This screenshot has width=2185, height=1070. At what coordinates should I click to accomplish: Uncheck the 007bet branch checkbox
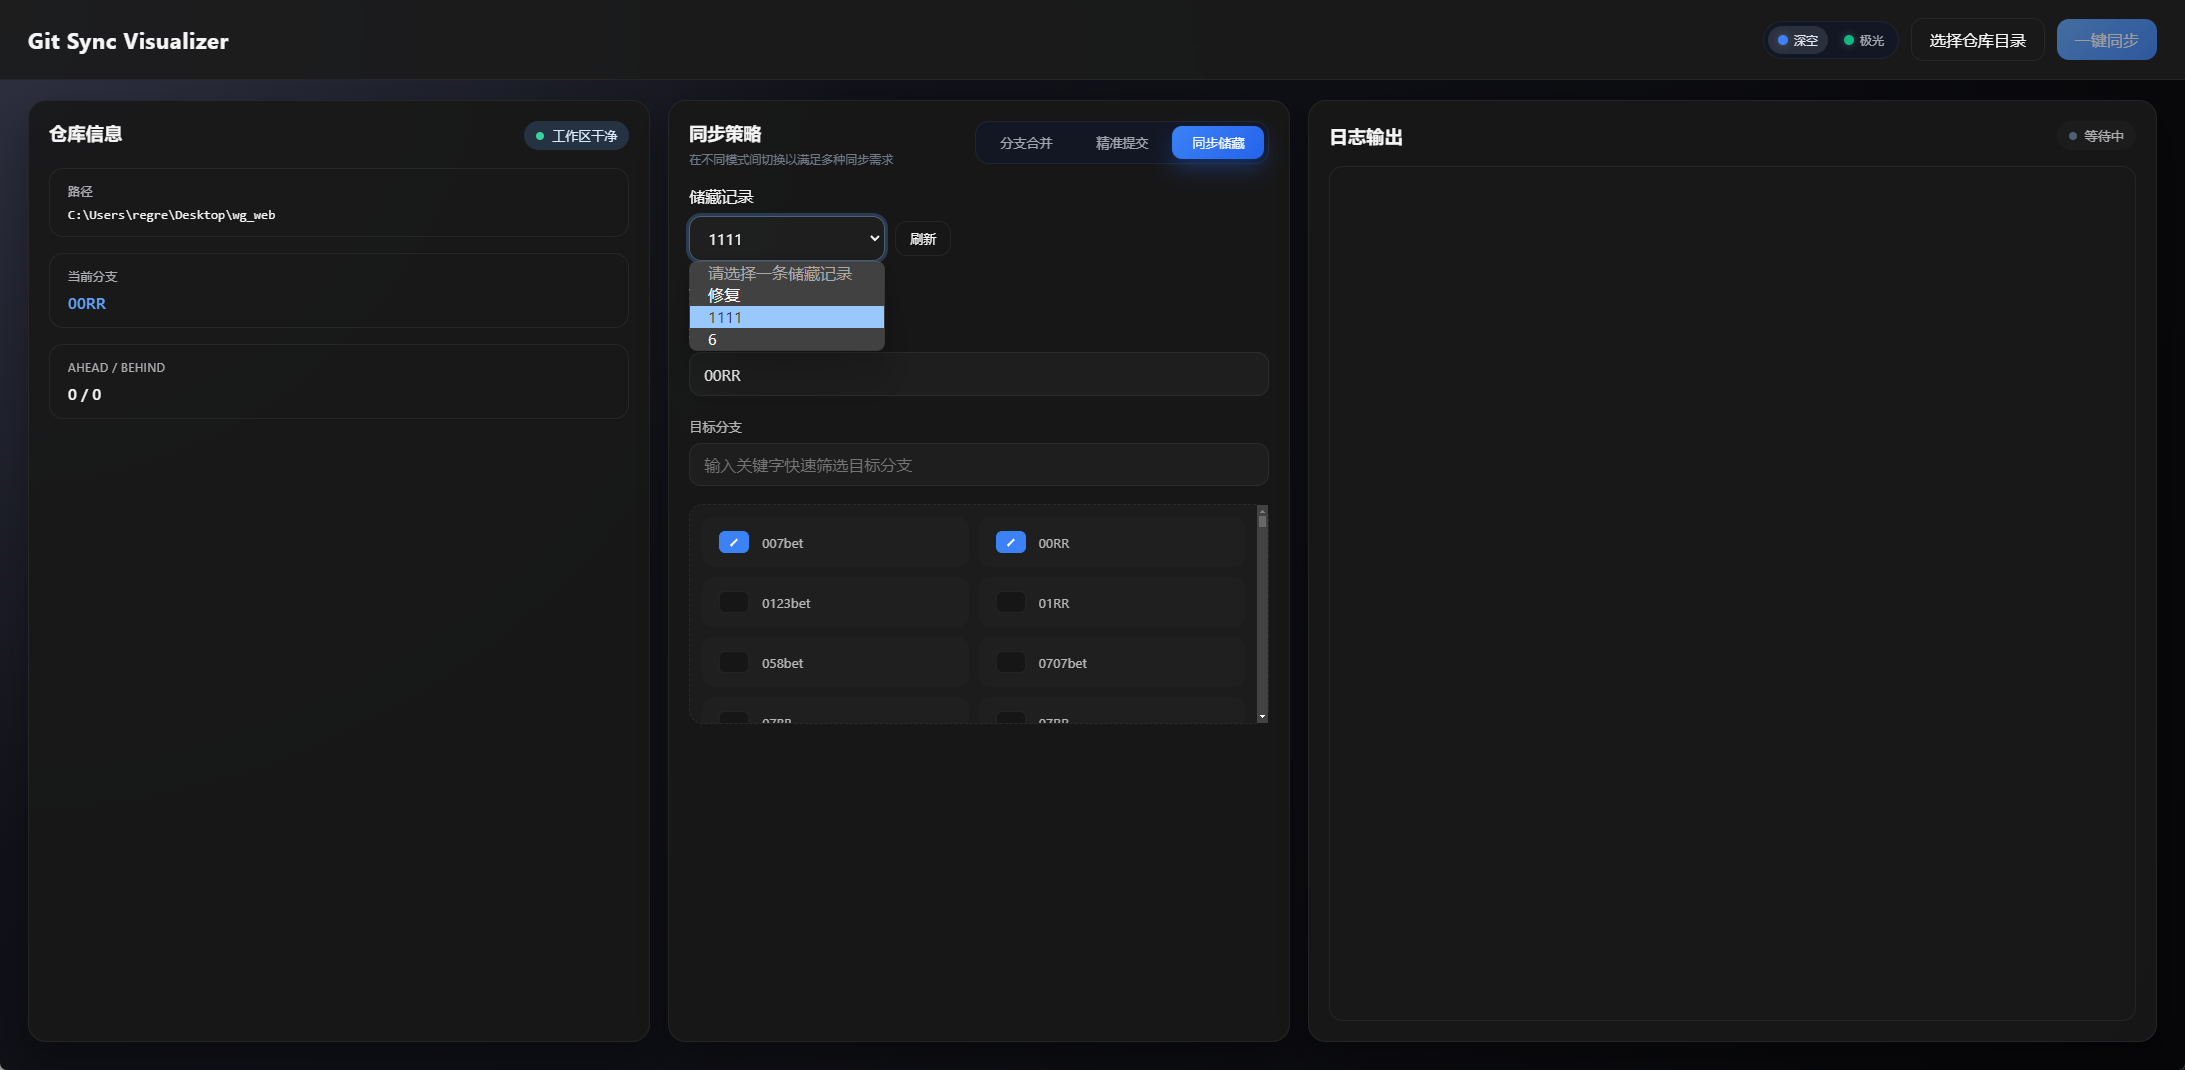[x=734, y=542]
